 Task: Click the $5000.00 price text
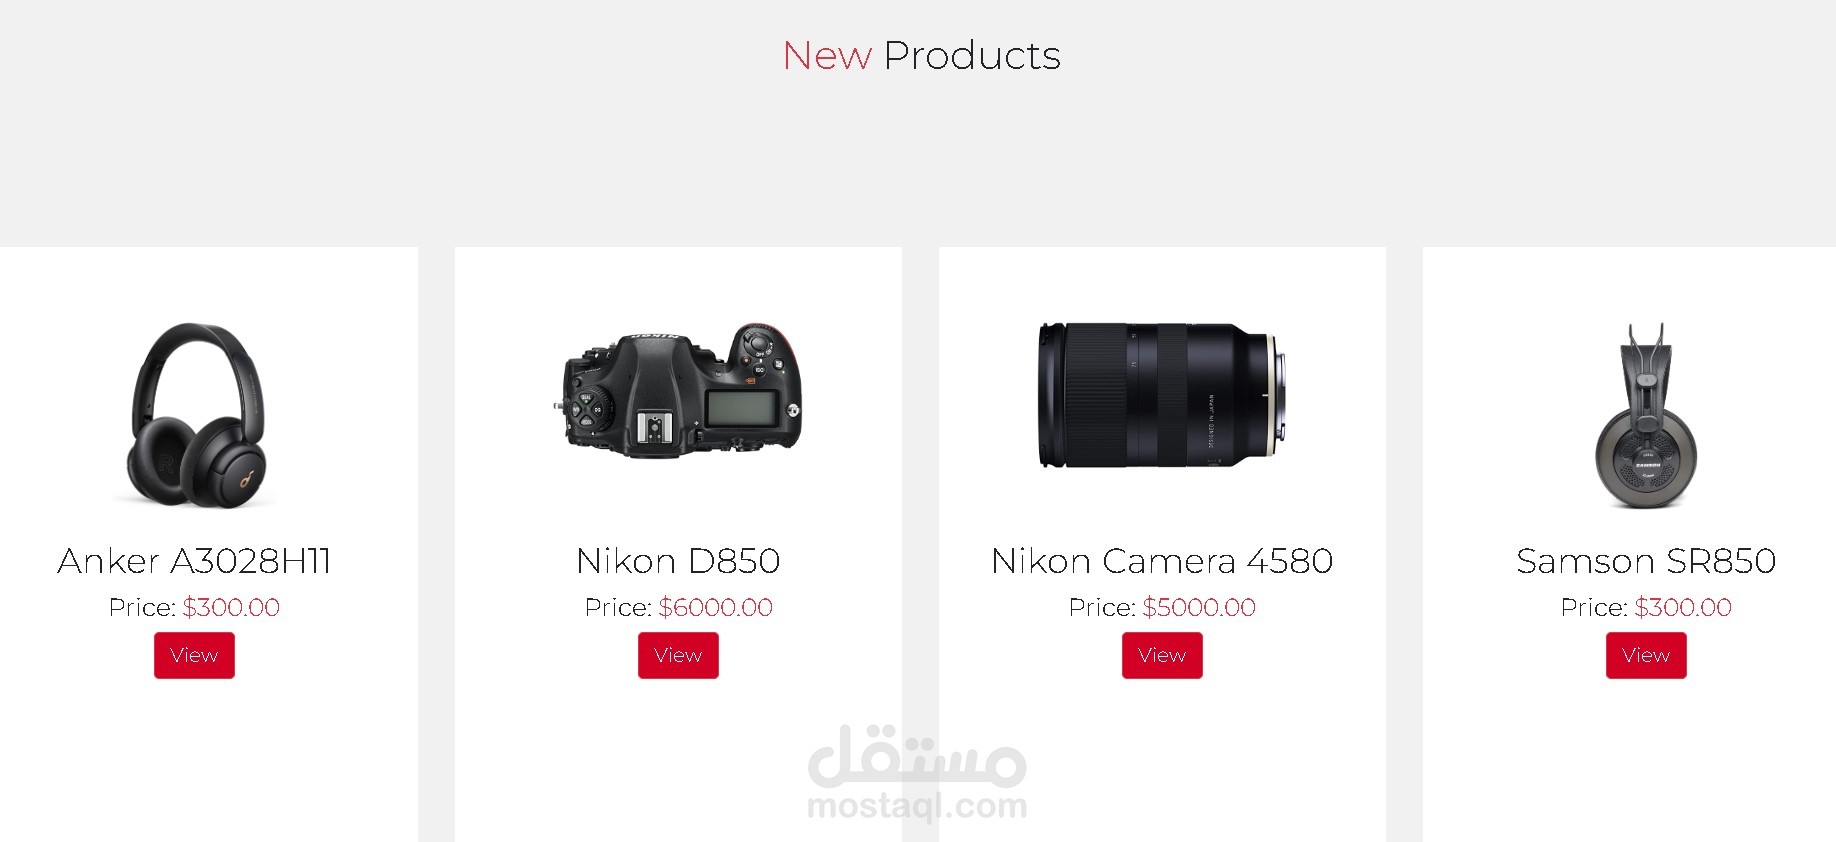[x=1199, y=607]
